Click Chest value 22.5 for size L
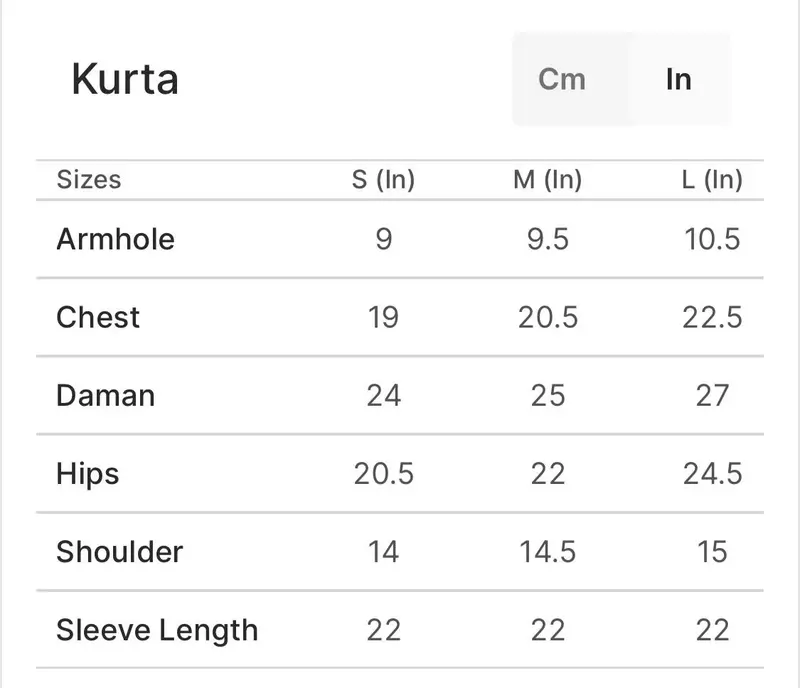Viewport: 800px width, 688px height. (x=712, y=317)
